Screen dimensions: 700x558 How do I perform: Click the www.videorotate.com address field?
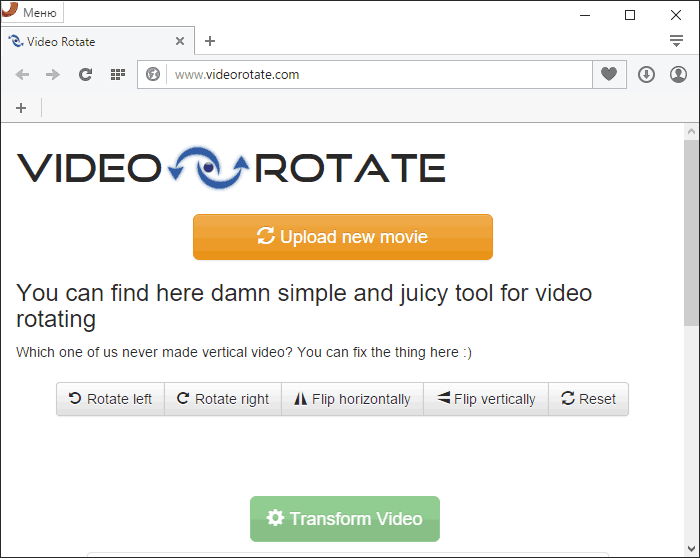[380, 75]
